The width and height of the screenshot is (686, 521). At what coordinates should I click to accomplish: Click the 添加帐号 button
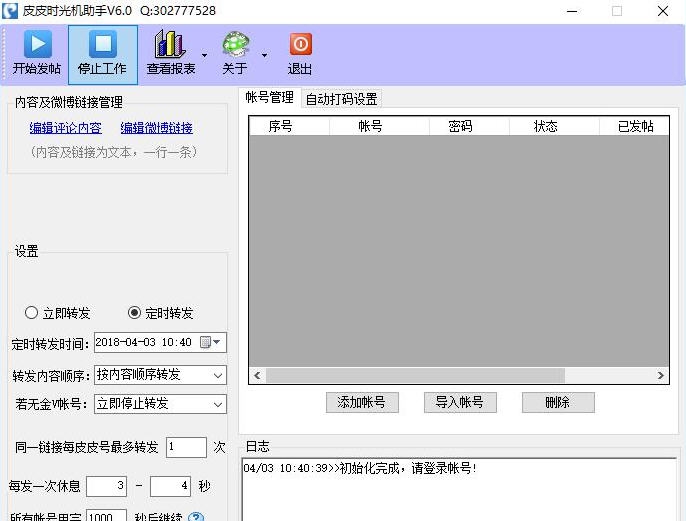[362, 402]
